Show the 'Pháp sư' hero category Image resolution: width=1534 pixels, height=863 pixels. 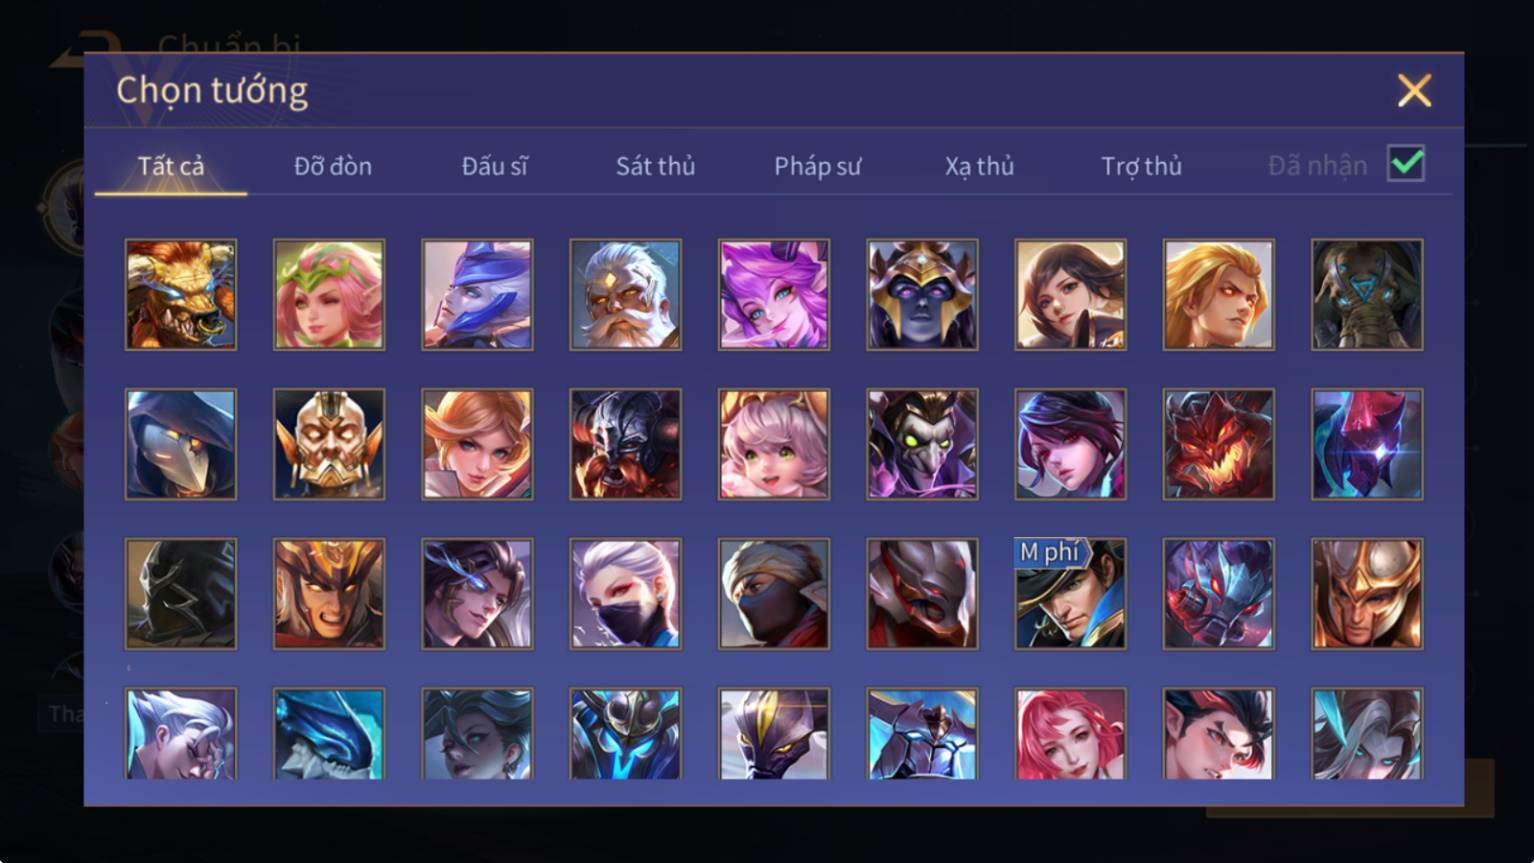(x=817, y=166)
